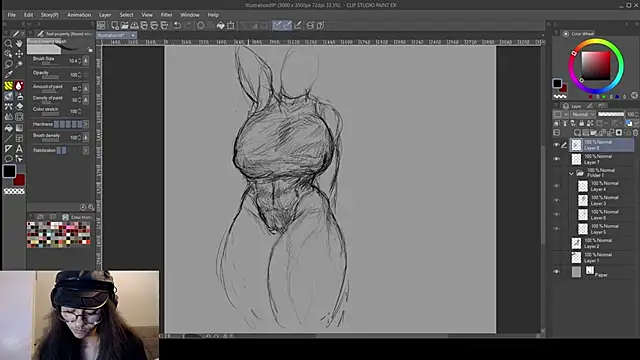The width and height of the screenshot is (640, 360).
Task: Select the Fill bucket tool
Action: coord(8,128)
